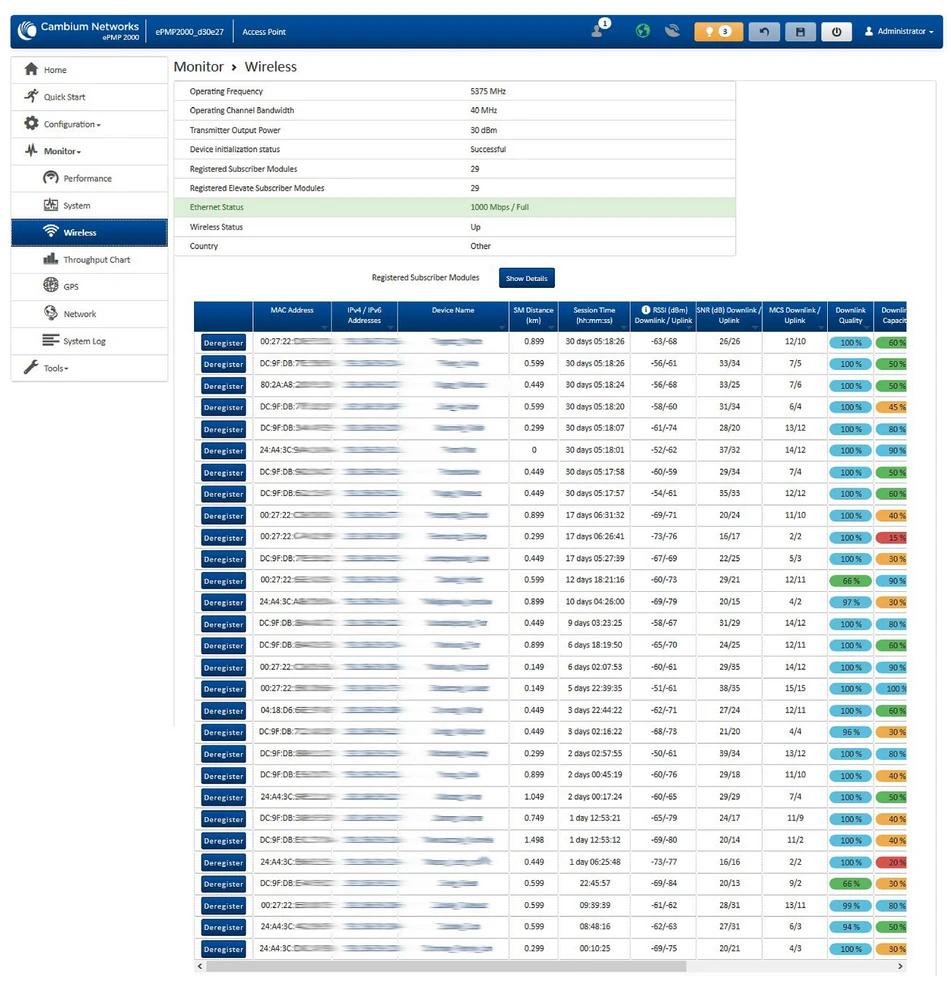Viewport: 952px width, 1000px height.
Task: Open the Performance monitor page
Action: pos(87,179)
